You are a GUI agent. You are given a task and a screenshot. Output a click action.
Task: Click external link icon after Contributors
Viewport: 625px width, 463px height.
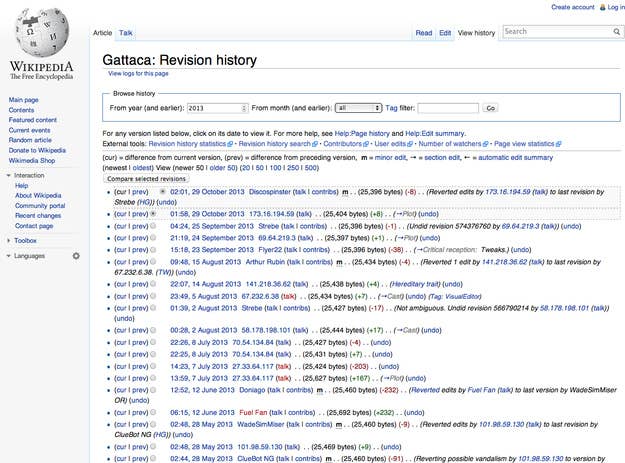[366, 144]
